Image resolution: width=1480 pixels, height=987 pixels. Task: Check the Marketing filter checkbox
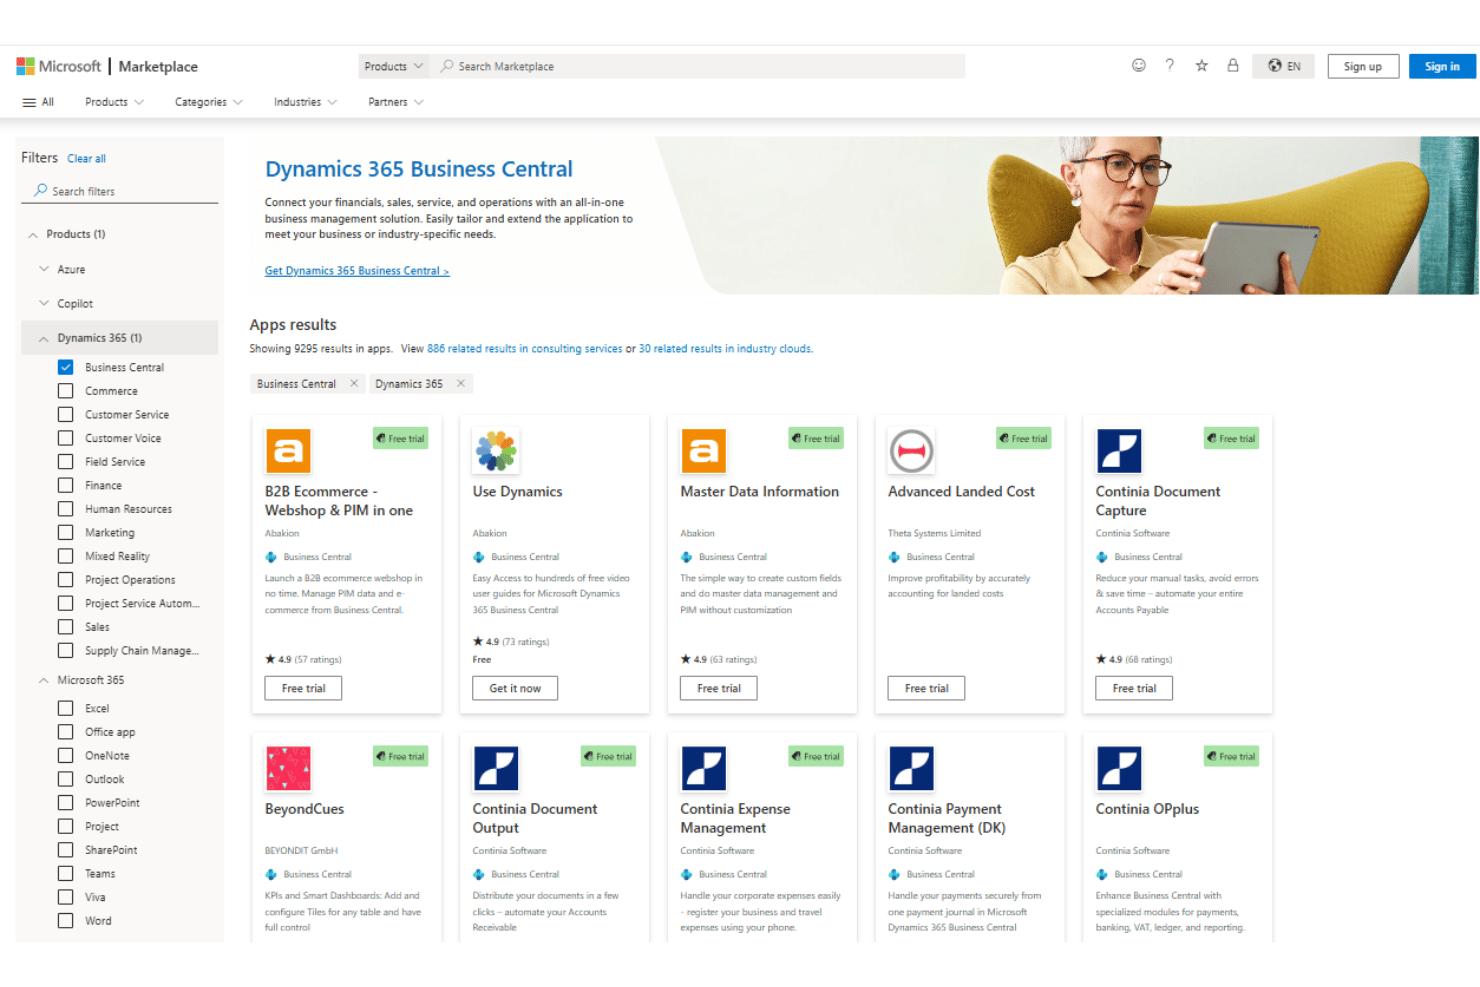click(x=65, y=533)
